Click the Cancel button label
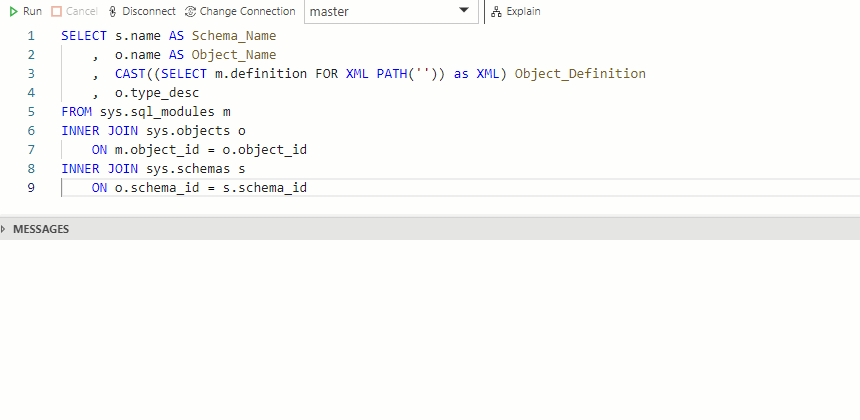The height and width of the screenshot is (420, 860). point(82,12)
